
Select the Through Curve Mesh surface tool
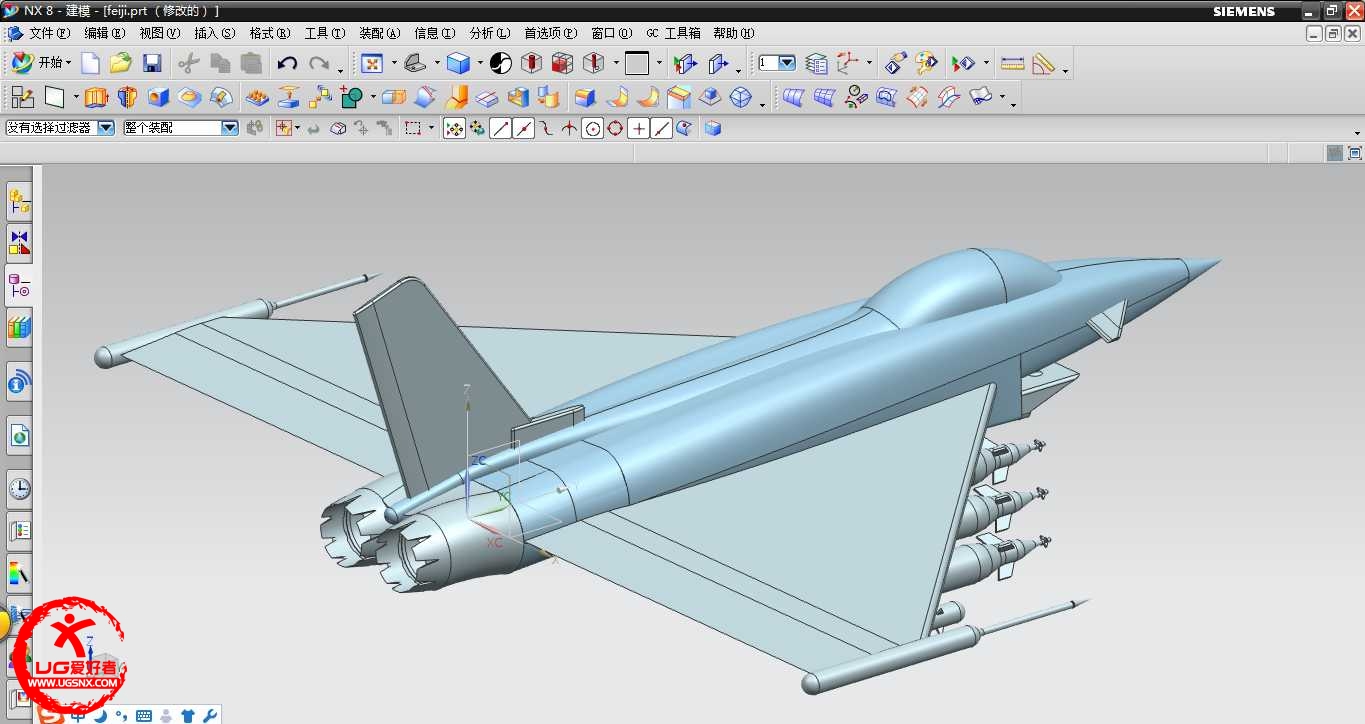click(825, 98)
